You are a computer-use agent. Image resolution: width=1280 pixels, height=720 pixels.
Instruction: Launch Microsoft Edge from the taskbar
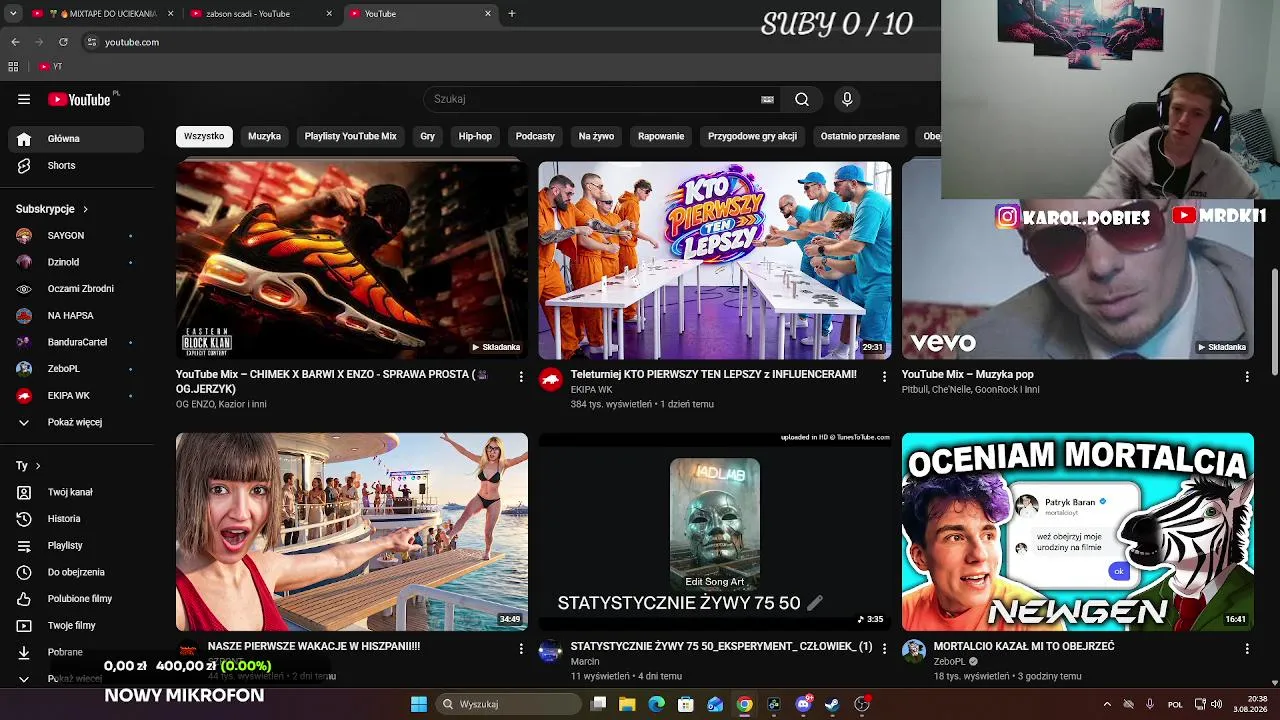657,704
